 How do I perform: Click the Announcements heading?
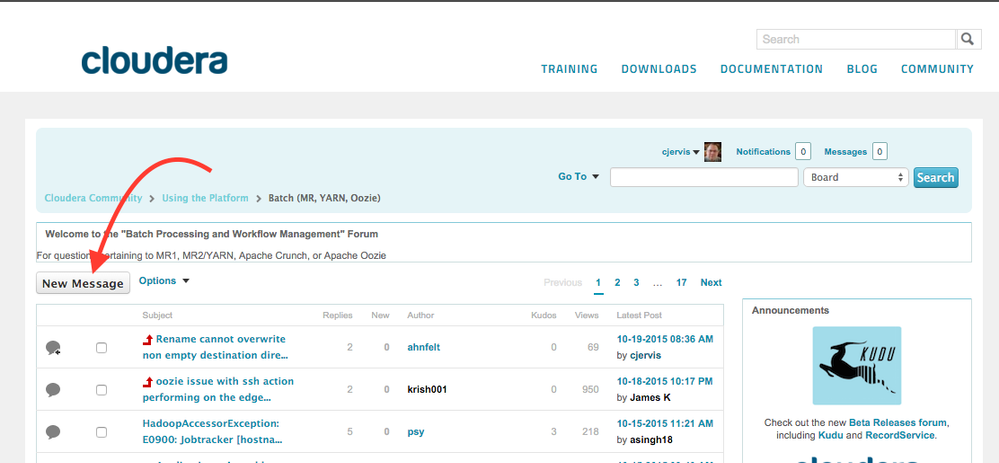click(x=790, y=310)
